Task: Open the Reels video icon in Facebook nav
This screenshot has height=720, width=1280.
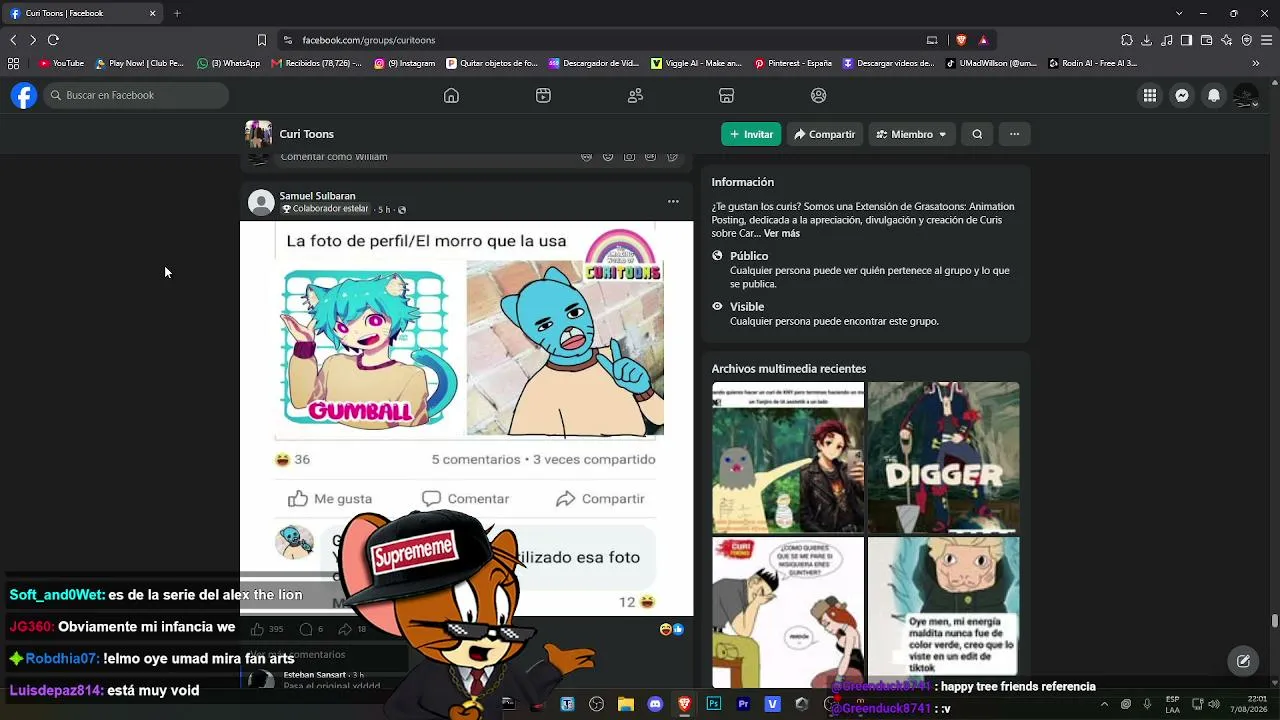Action: pyautogui.click(x=543, y=96)
